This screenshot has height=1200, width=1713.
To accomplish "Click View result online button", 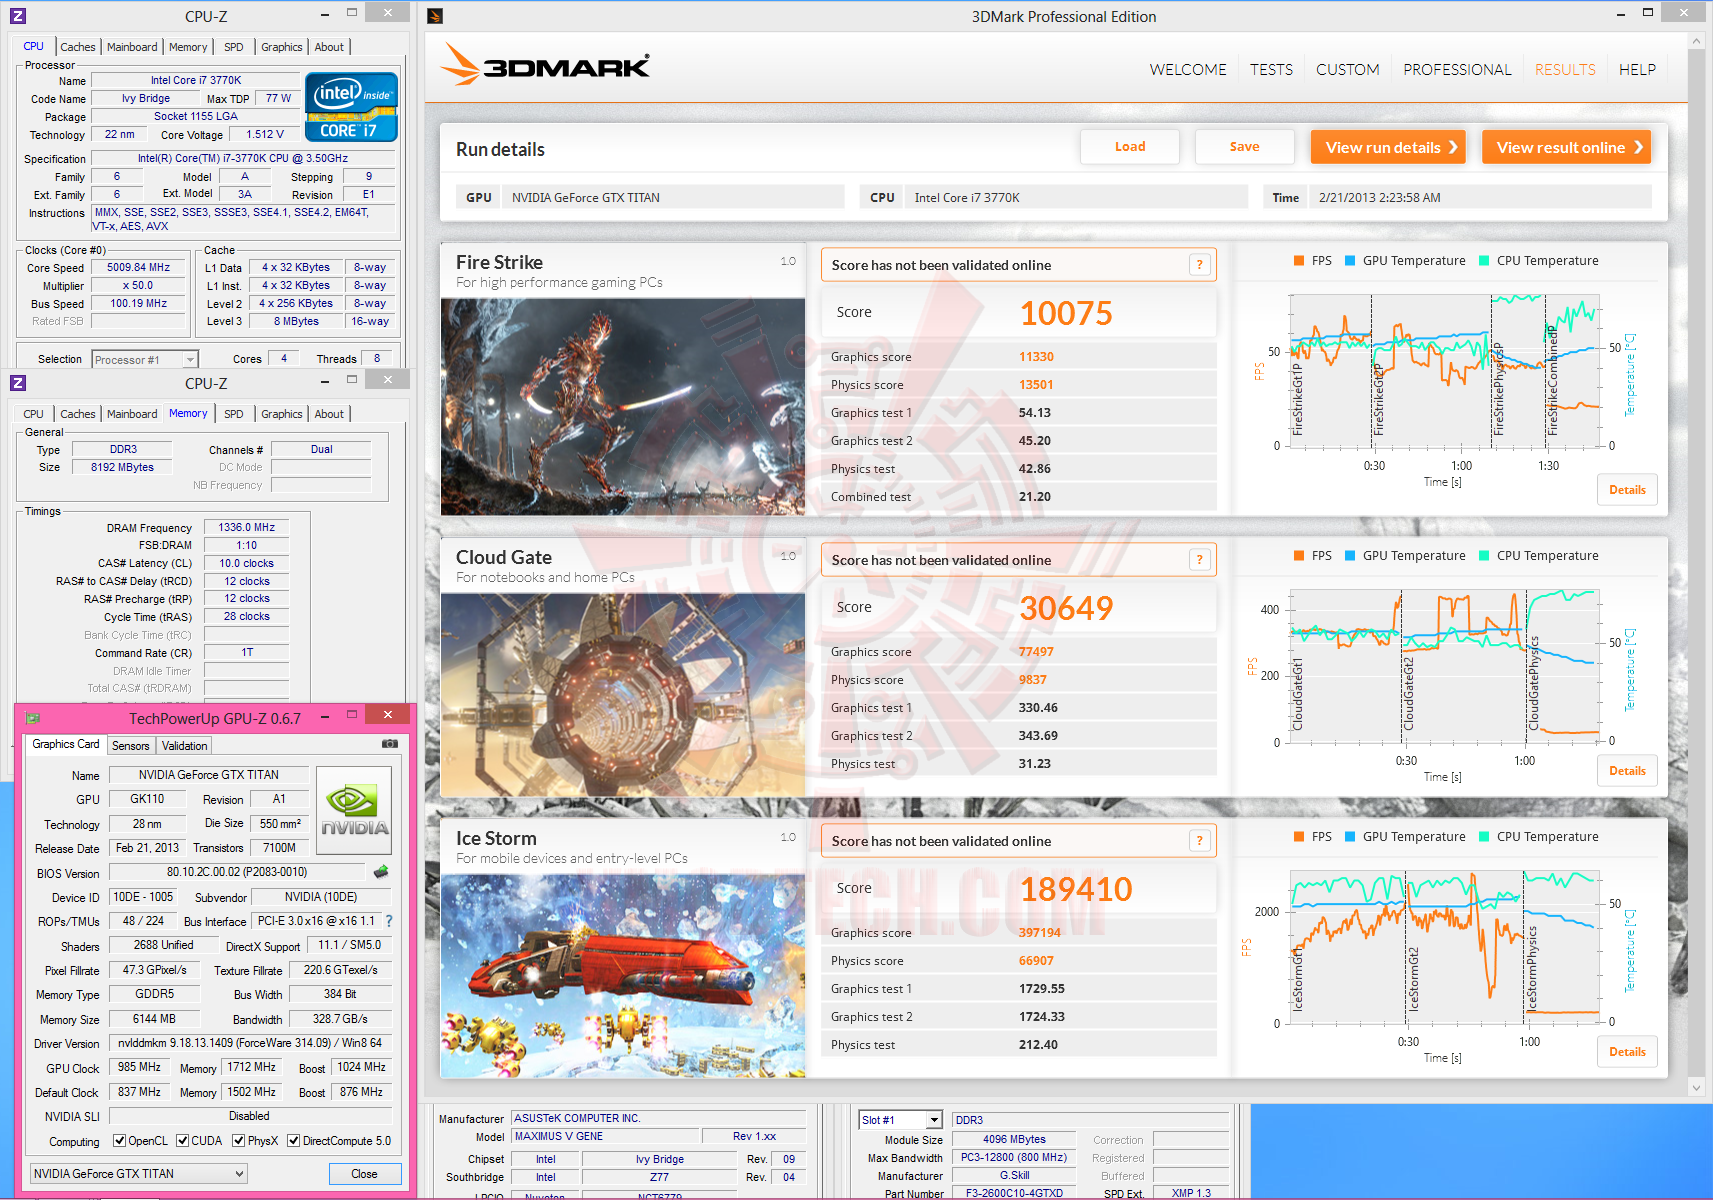I will (1566, 147).
